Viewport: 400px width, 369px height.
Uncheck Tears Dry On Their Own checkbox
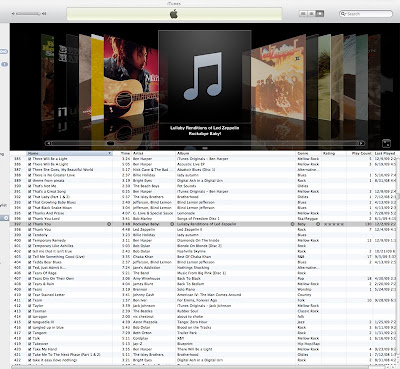(30, 278)
